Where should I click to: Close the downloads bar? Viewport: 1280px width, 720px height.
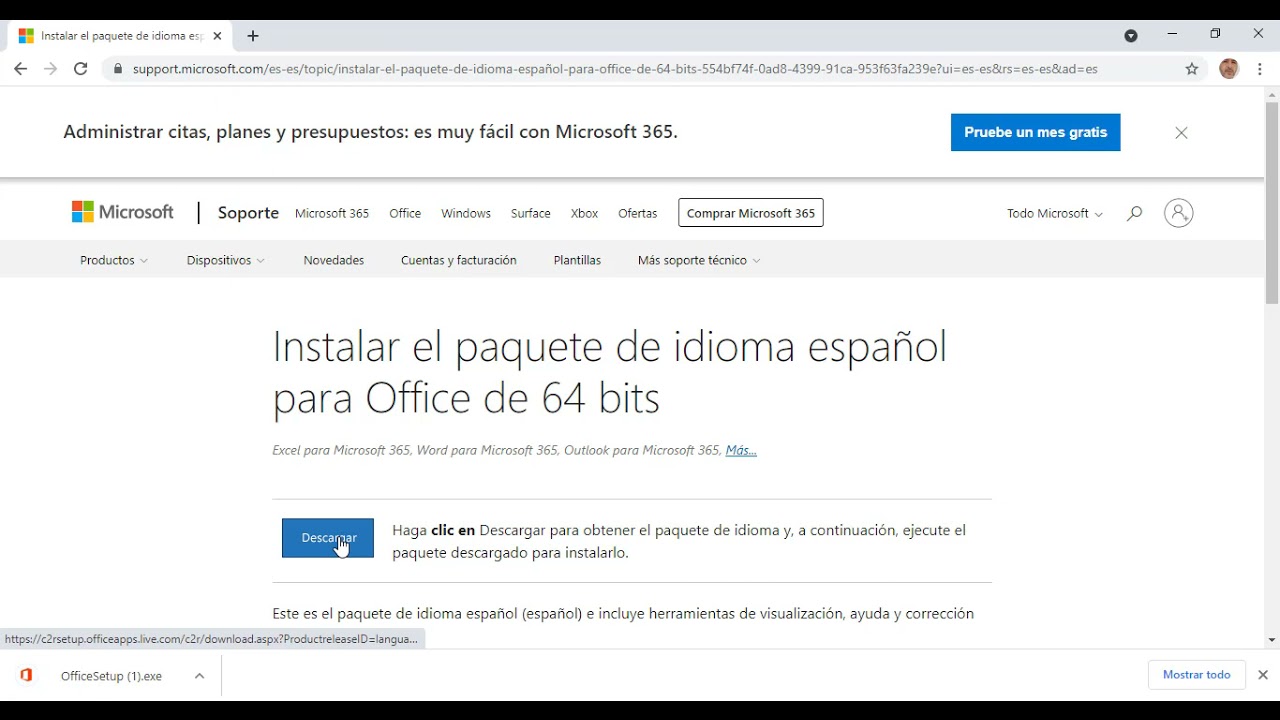point(1263,675)
